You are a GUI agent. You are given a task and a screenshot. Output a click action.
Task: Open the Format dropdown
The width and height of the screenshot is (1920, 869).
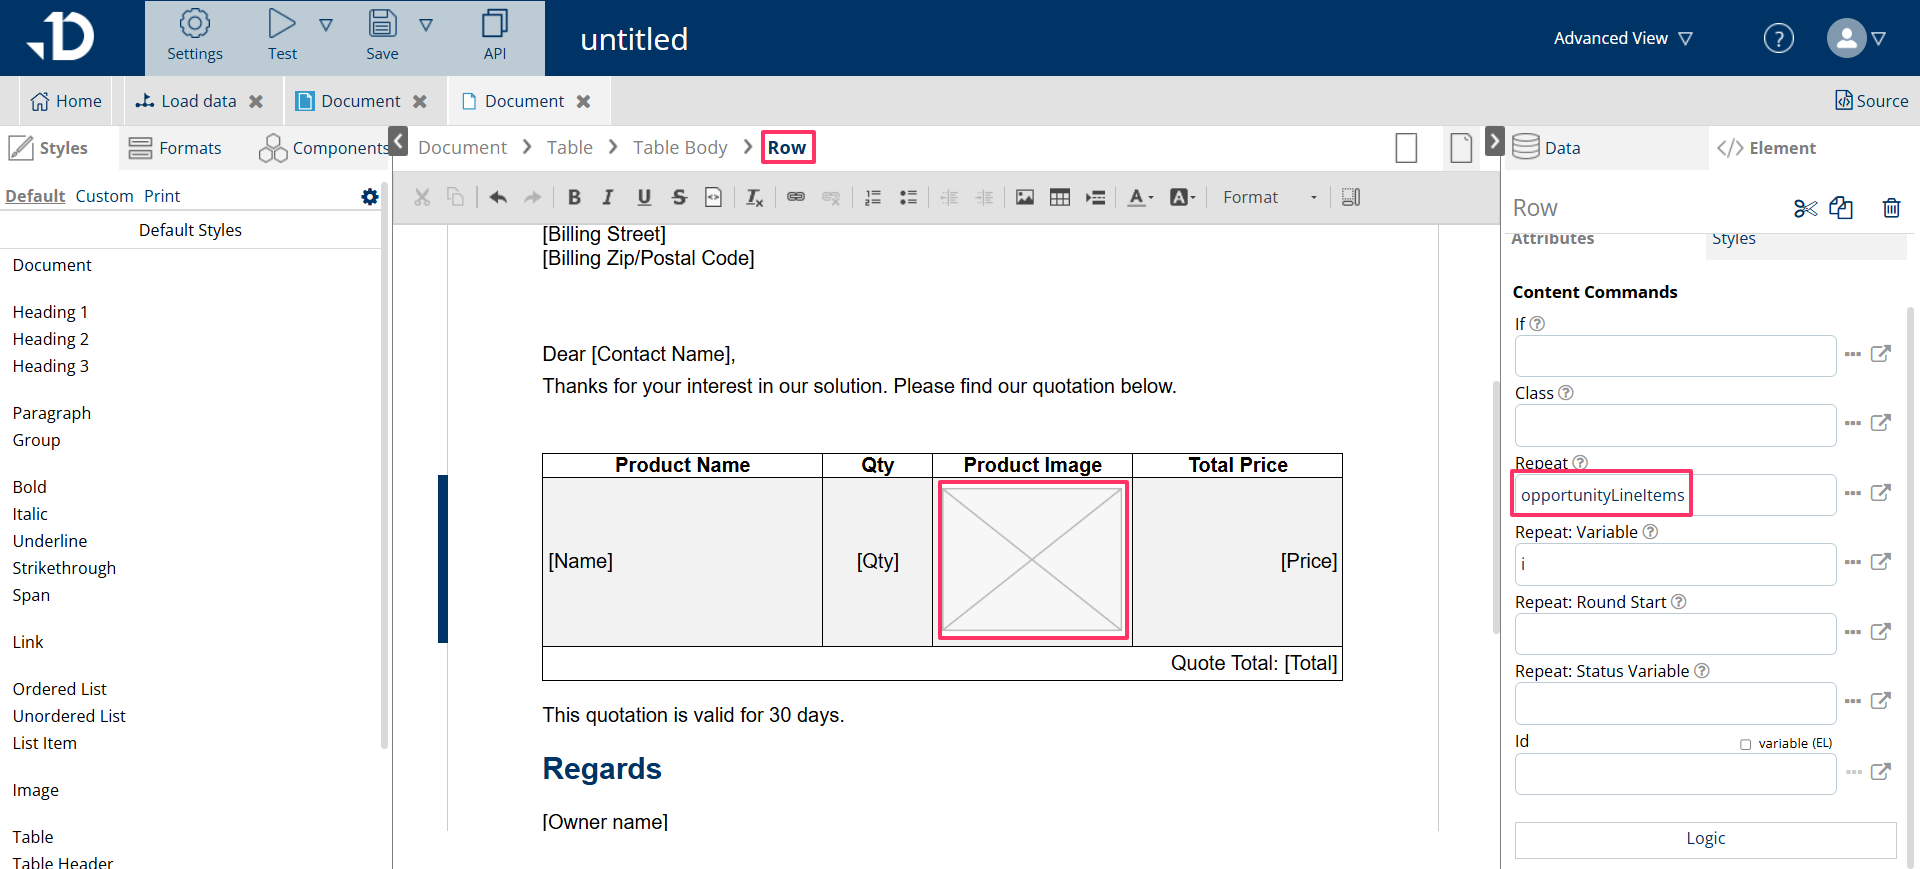[1268, 197]
